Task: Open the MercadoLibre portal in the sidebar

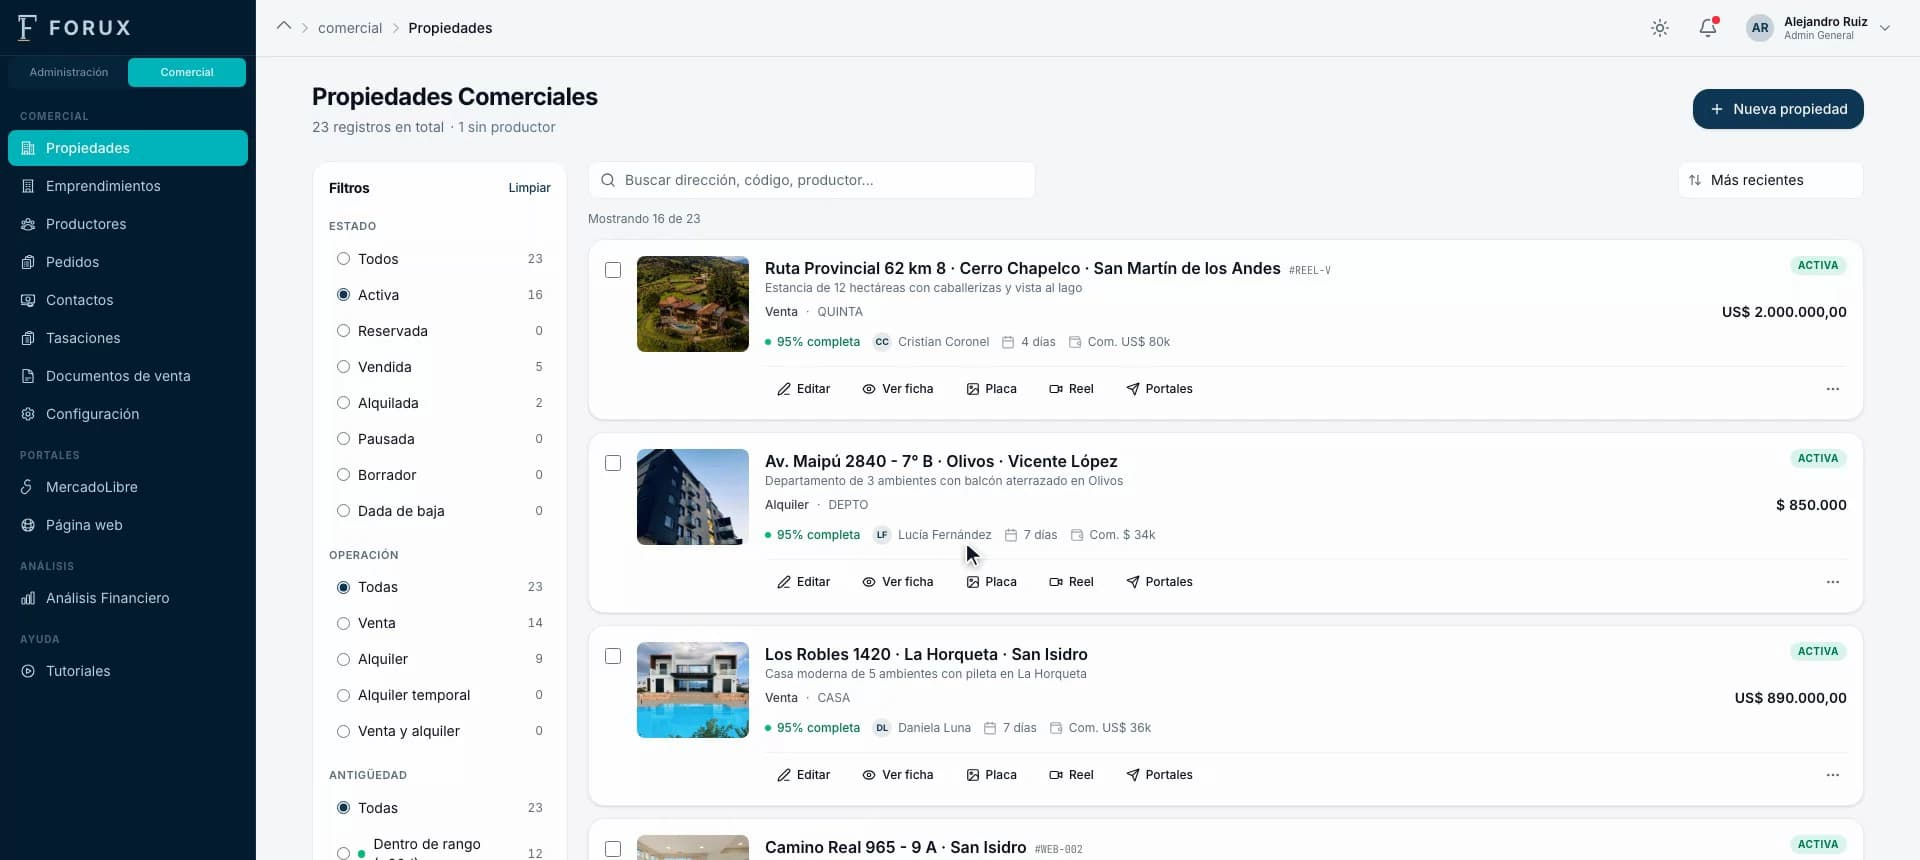Action: 128,487
